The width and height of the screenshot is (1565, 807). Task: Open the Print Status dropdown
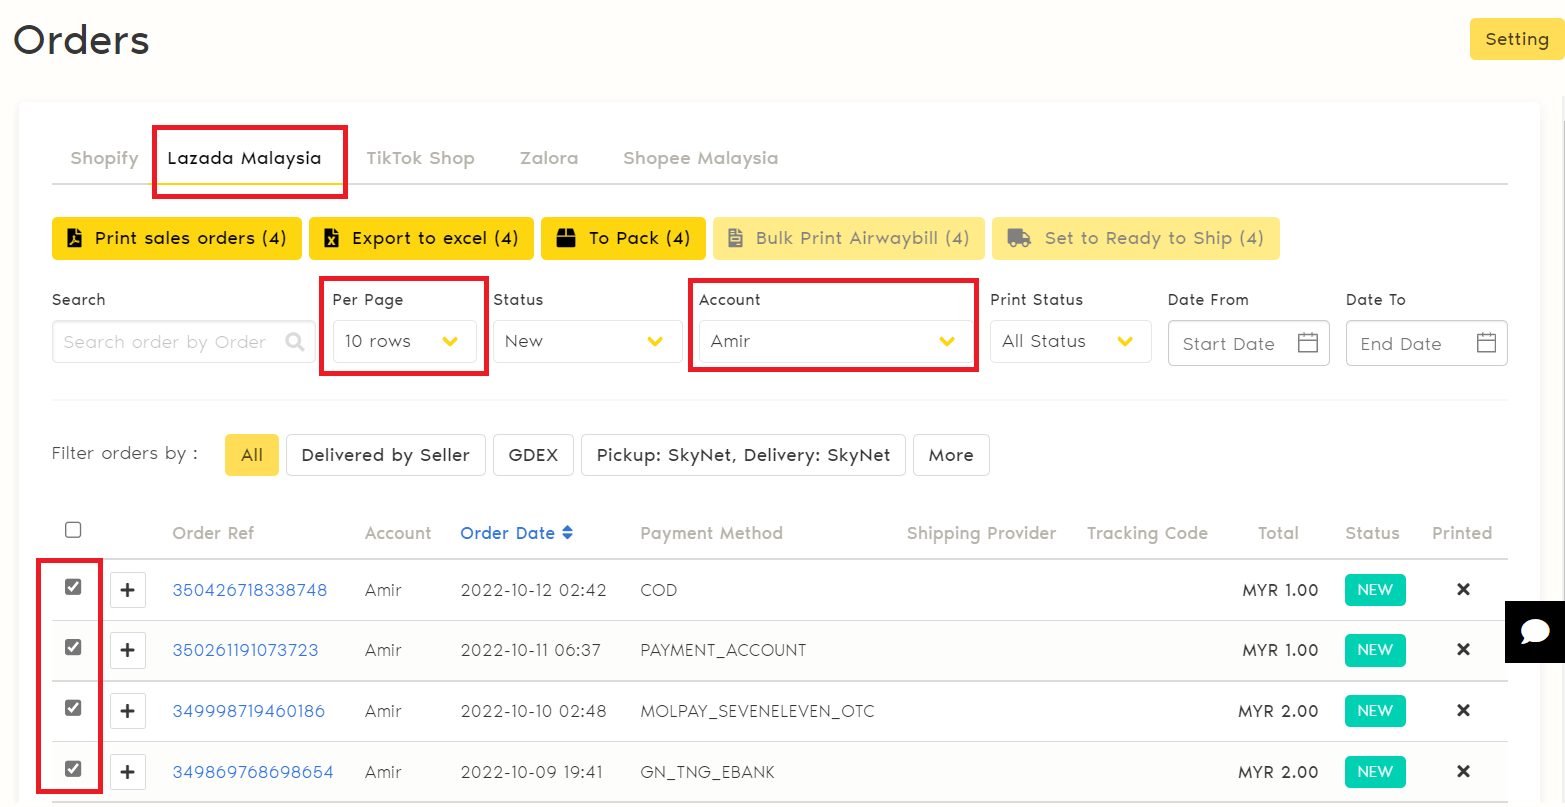click(1069, 342)
